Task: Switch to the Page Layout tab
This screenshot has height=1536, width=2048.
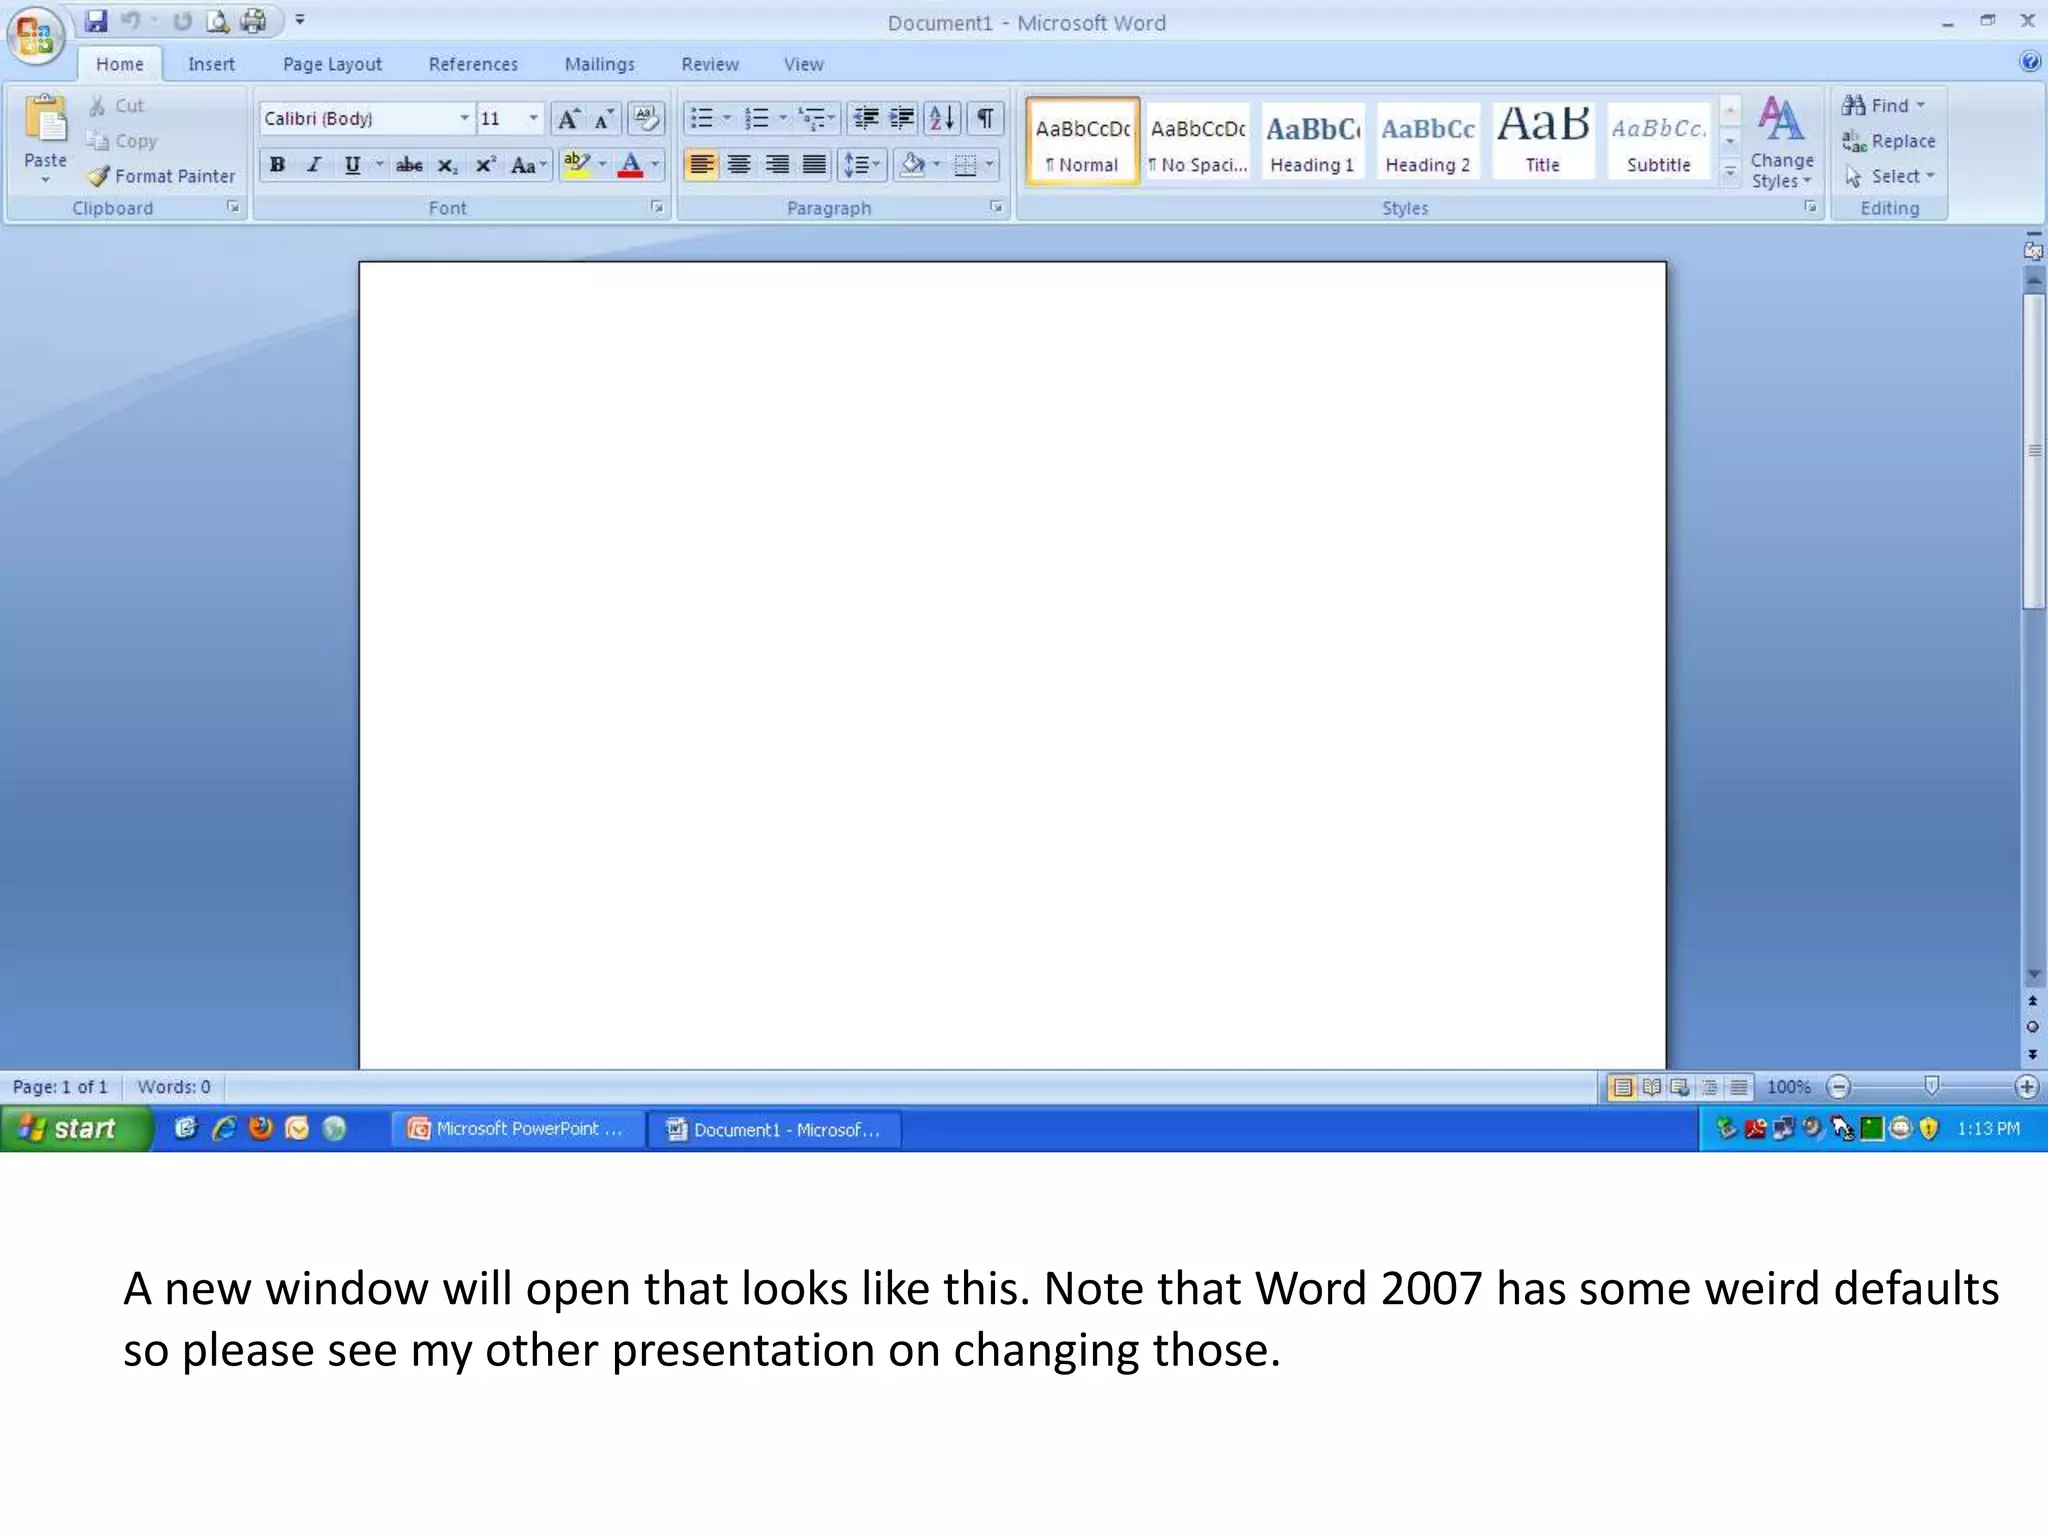Action: point(332,64)
